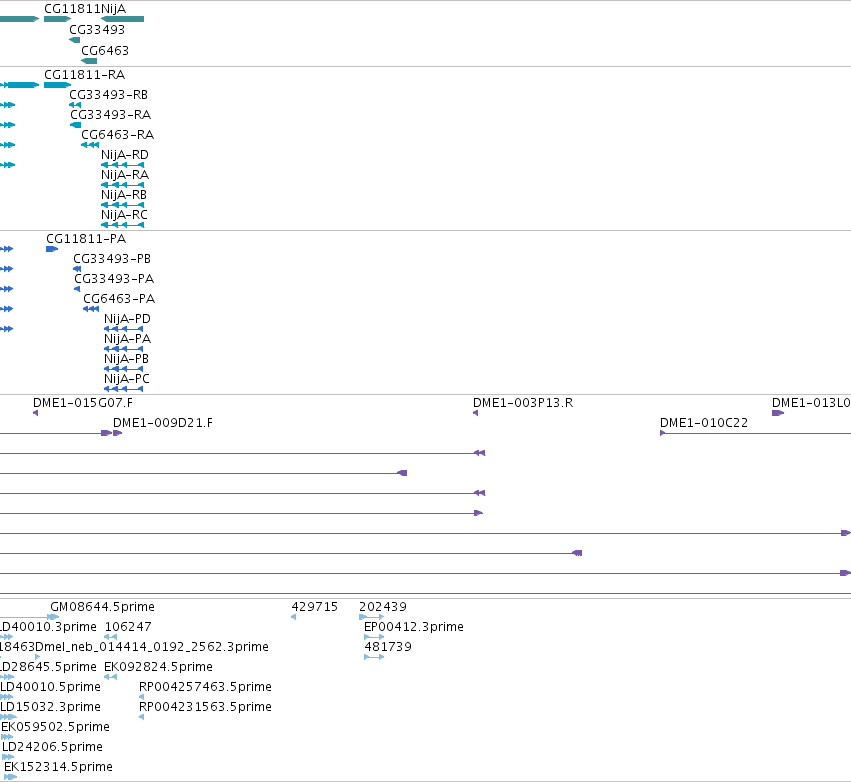Select the 202439 feature label
Viewport: 851px width, 782px height.
[383, 607]
